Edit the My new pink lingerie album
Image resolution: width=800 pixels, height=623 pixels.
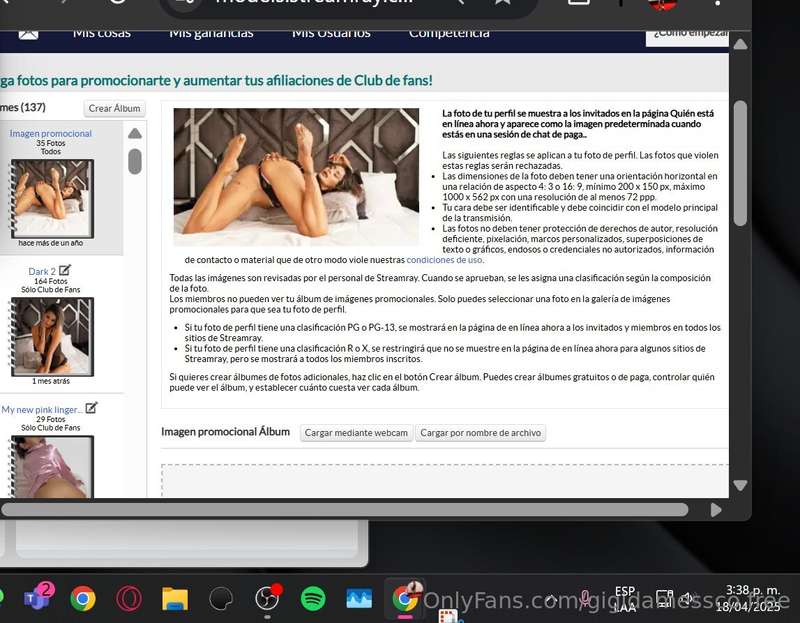[x=91, y=408]
